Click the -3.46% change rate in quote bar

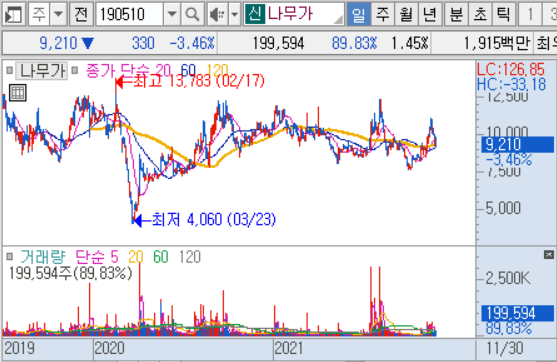(192, 43)
